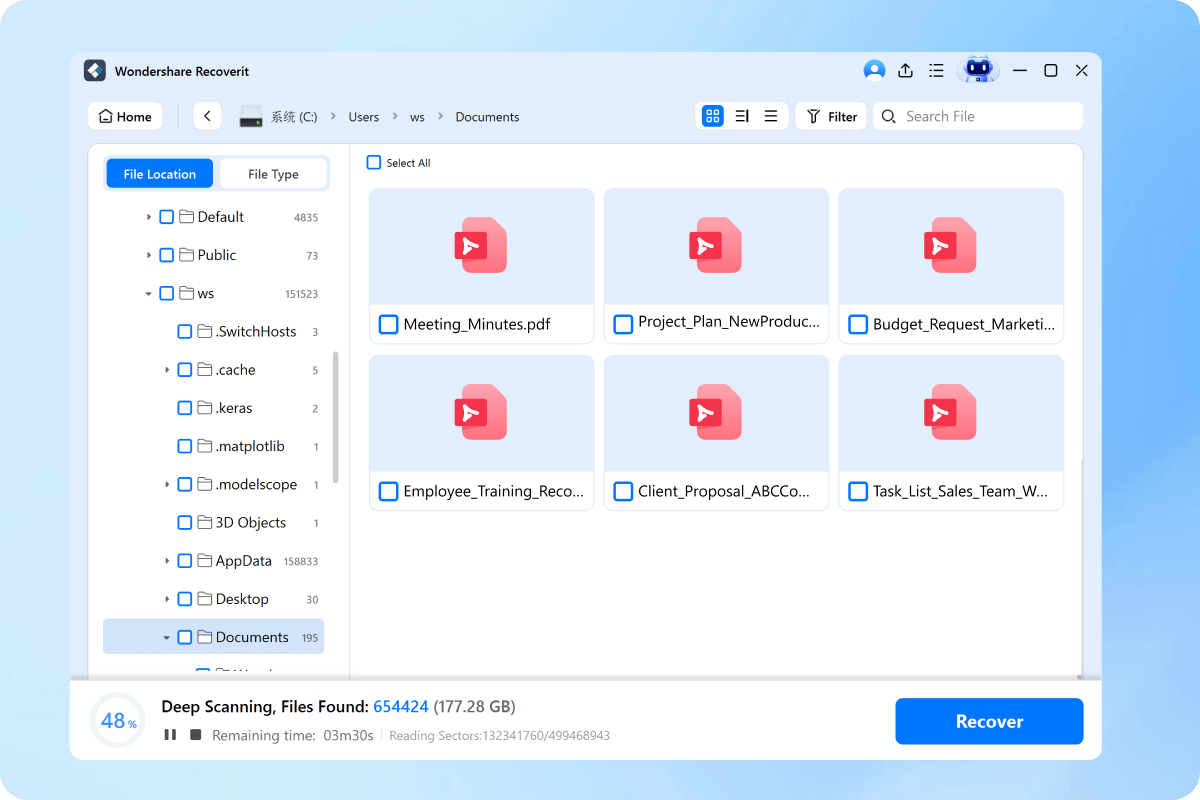The width and height of the screenshot is (1200, 800).
Task: Expand the .modelscope folder tree node
Action: tap(167, 485)
